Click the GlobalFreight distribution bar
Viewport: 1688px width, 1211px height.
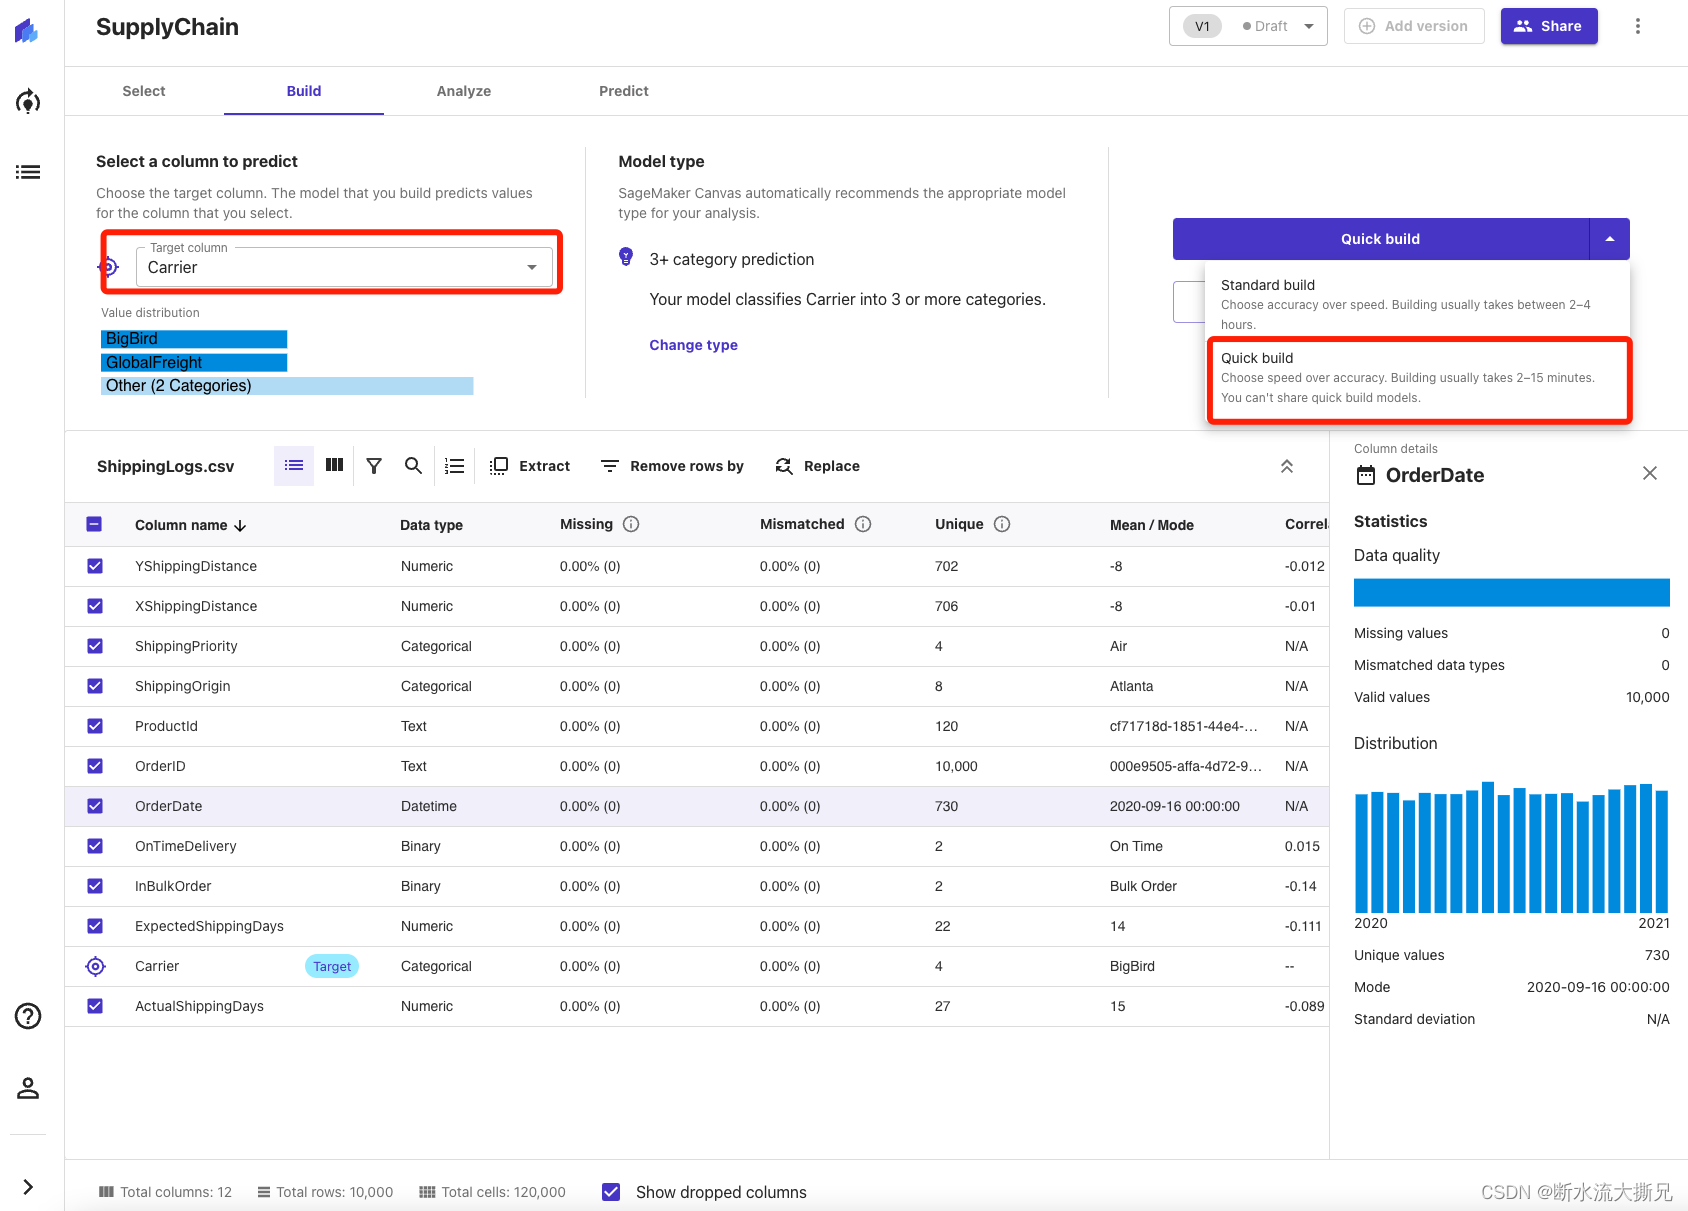coord(194,362)
